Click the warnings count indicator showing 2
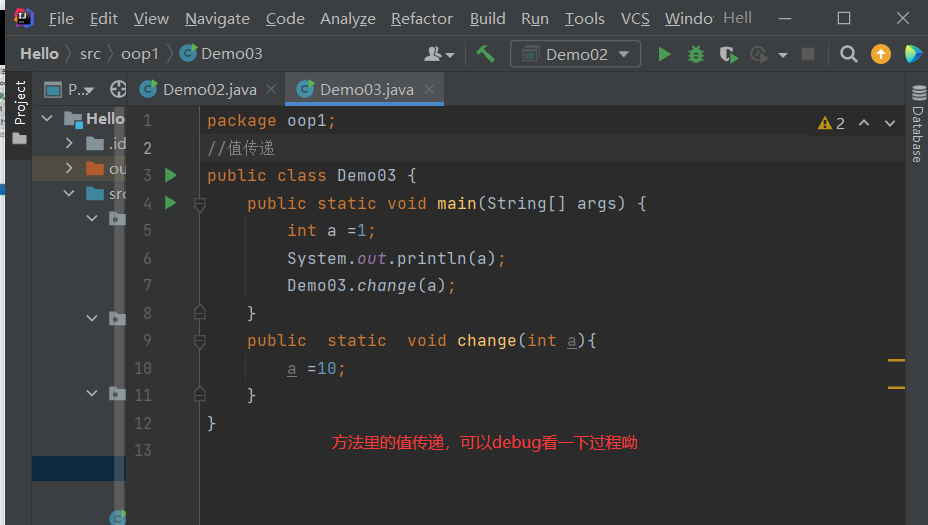 (831, 123)
